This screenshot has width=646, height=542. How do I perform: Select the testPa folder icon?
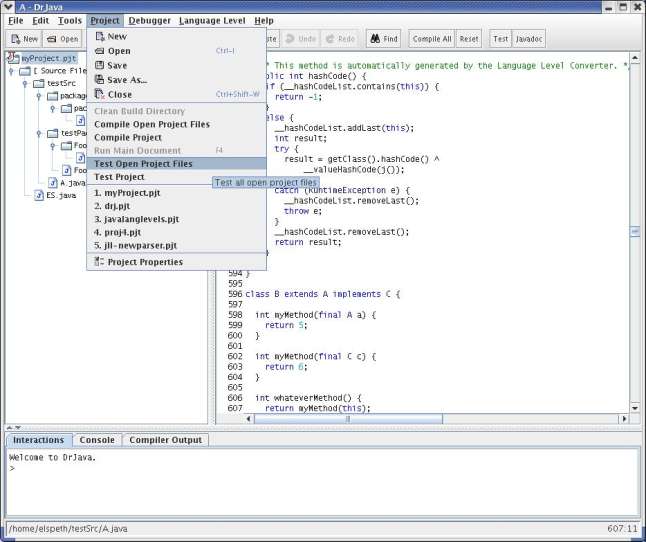click(x=52, y=133)
